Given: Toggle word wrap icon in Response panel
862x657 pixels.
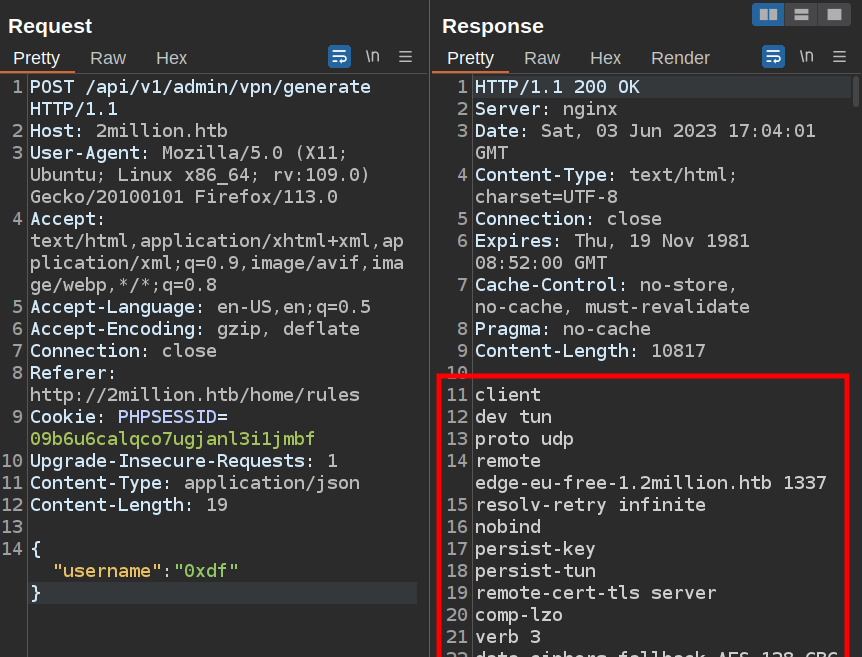Looking at the screenshot, I should pyautogui.click(x=773, y=56).
